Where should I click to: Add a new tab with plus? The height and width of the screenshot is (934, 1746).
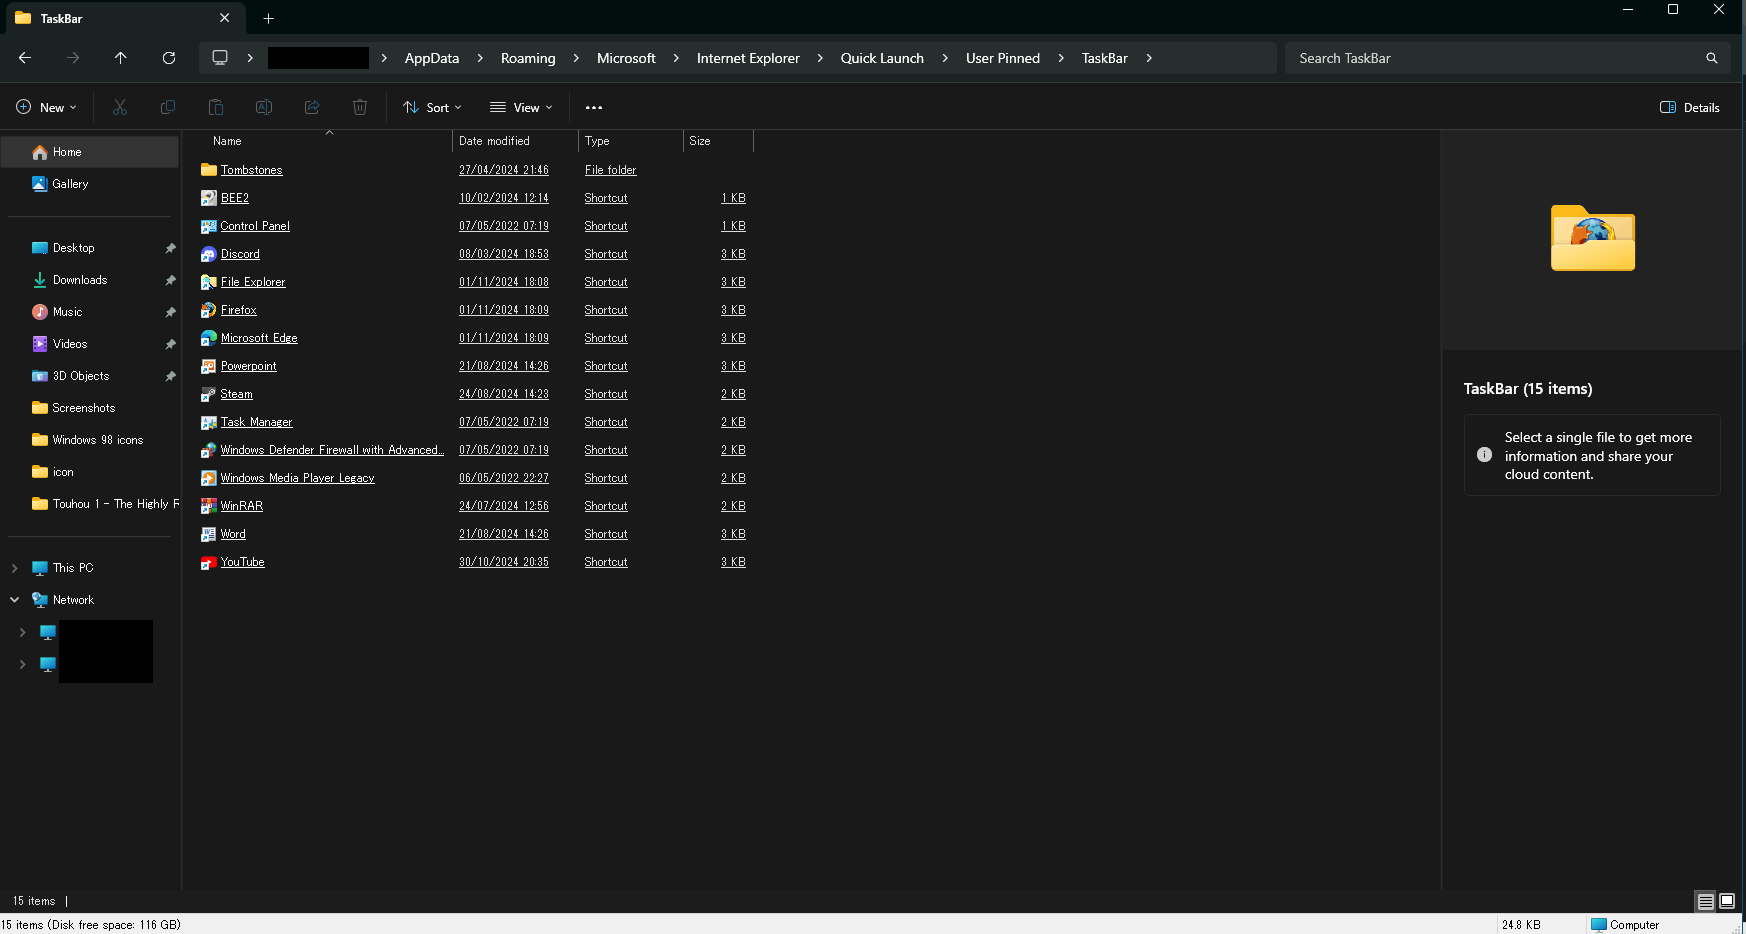268,18
